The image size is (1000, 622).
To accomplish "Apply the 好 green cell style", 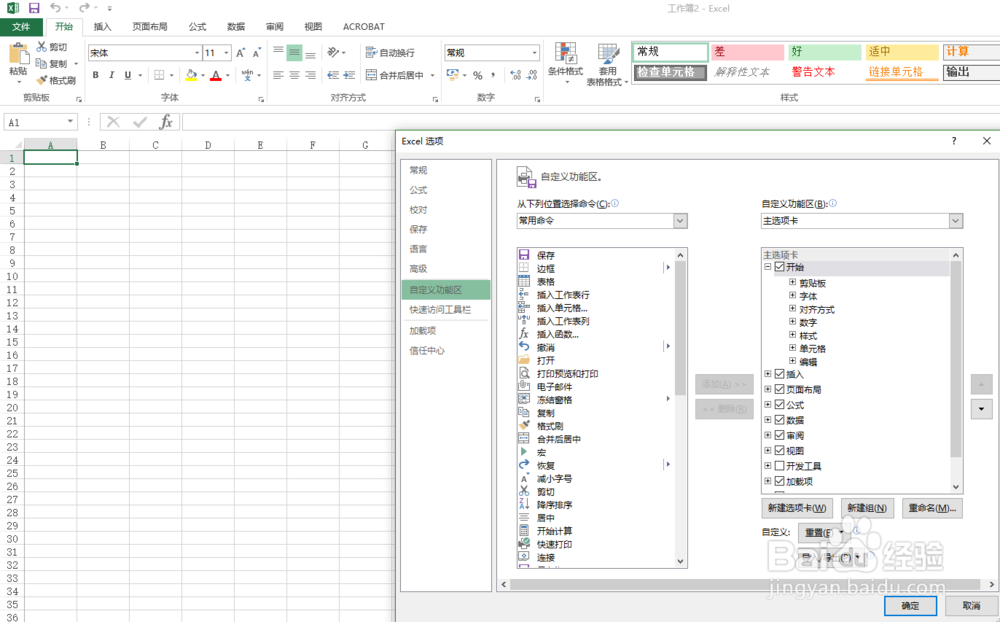I will [x=824, y=52].
